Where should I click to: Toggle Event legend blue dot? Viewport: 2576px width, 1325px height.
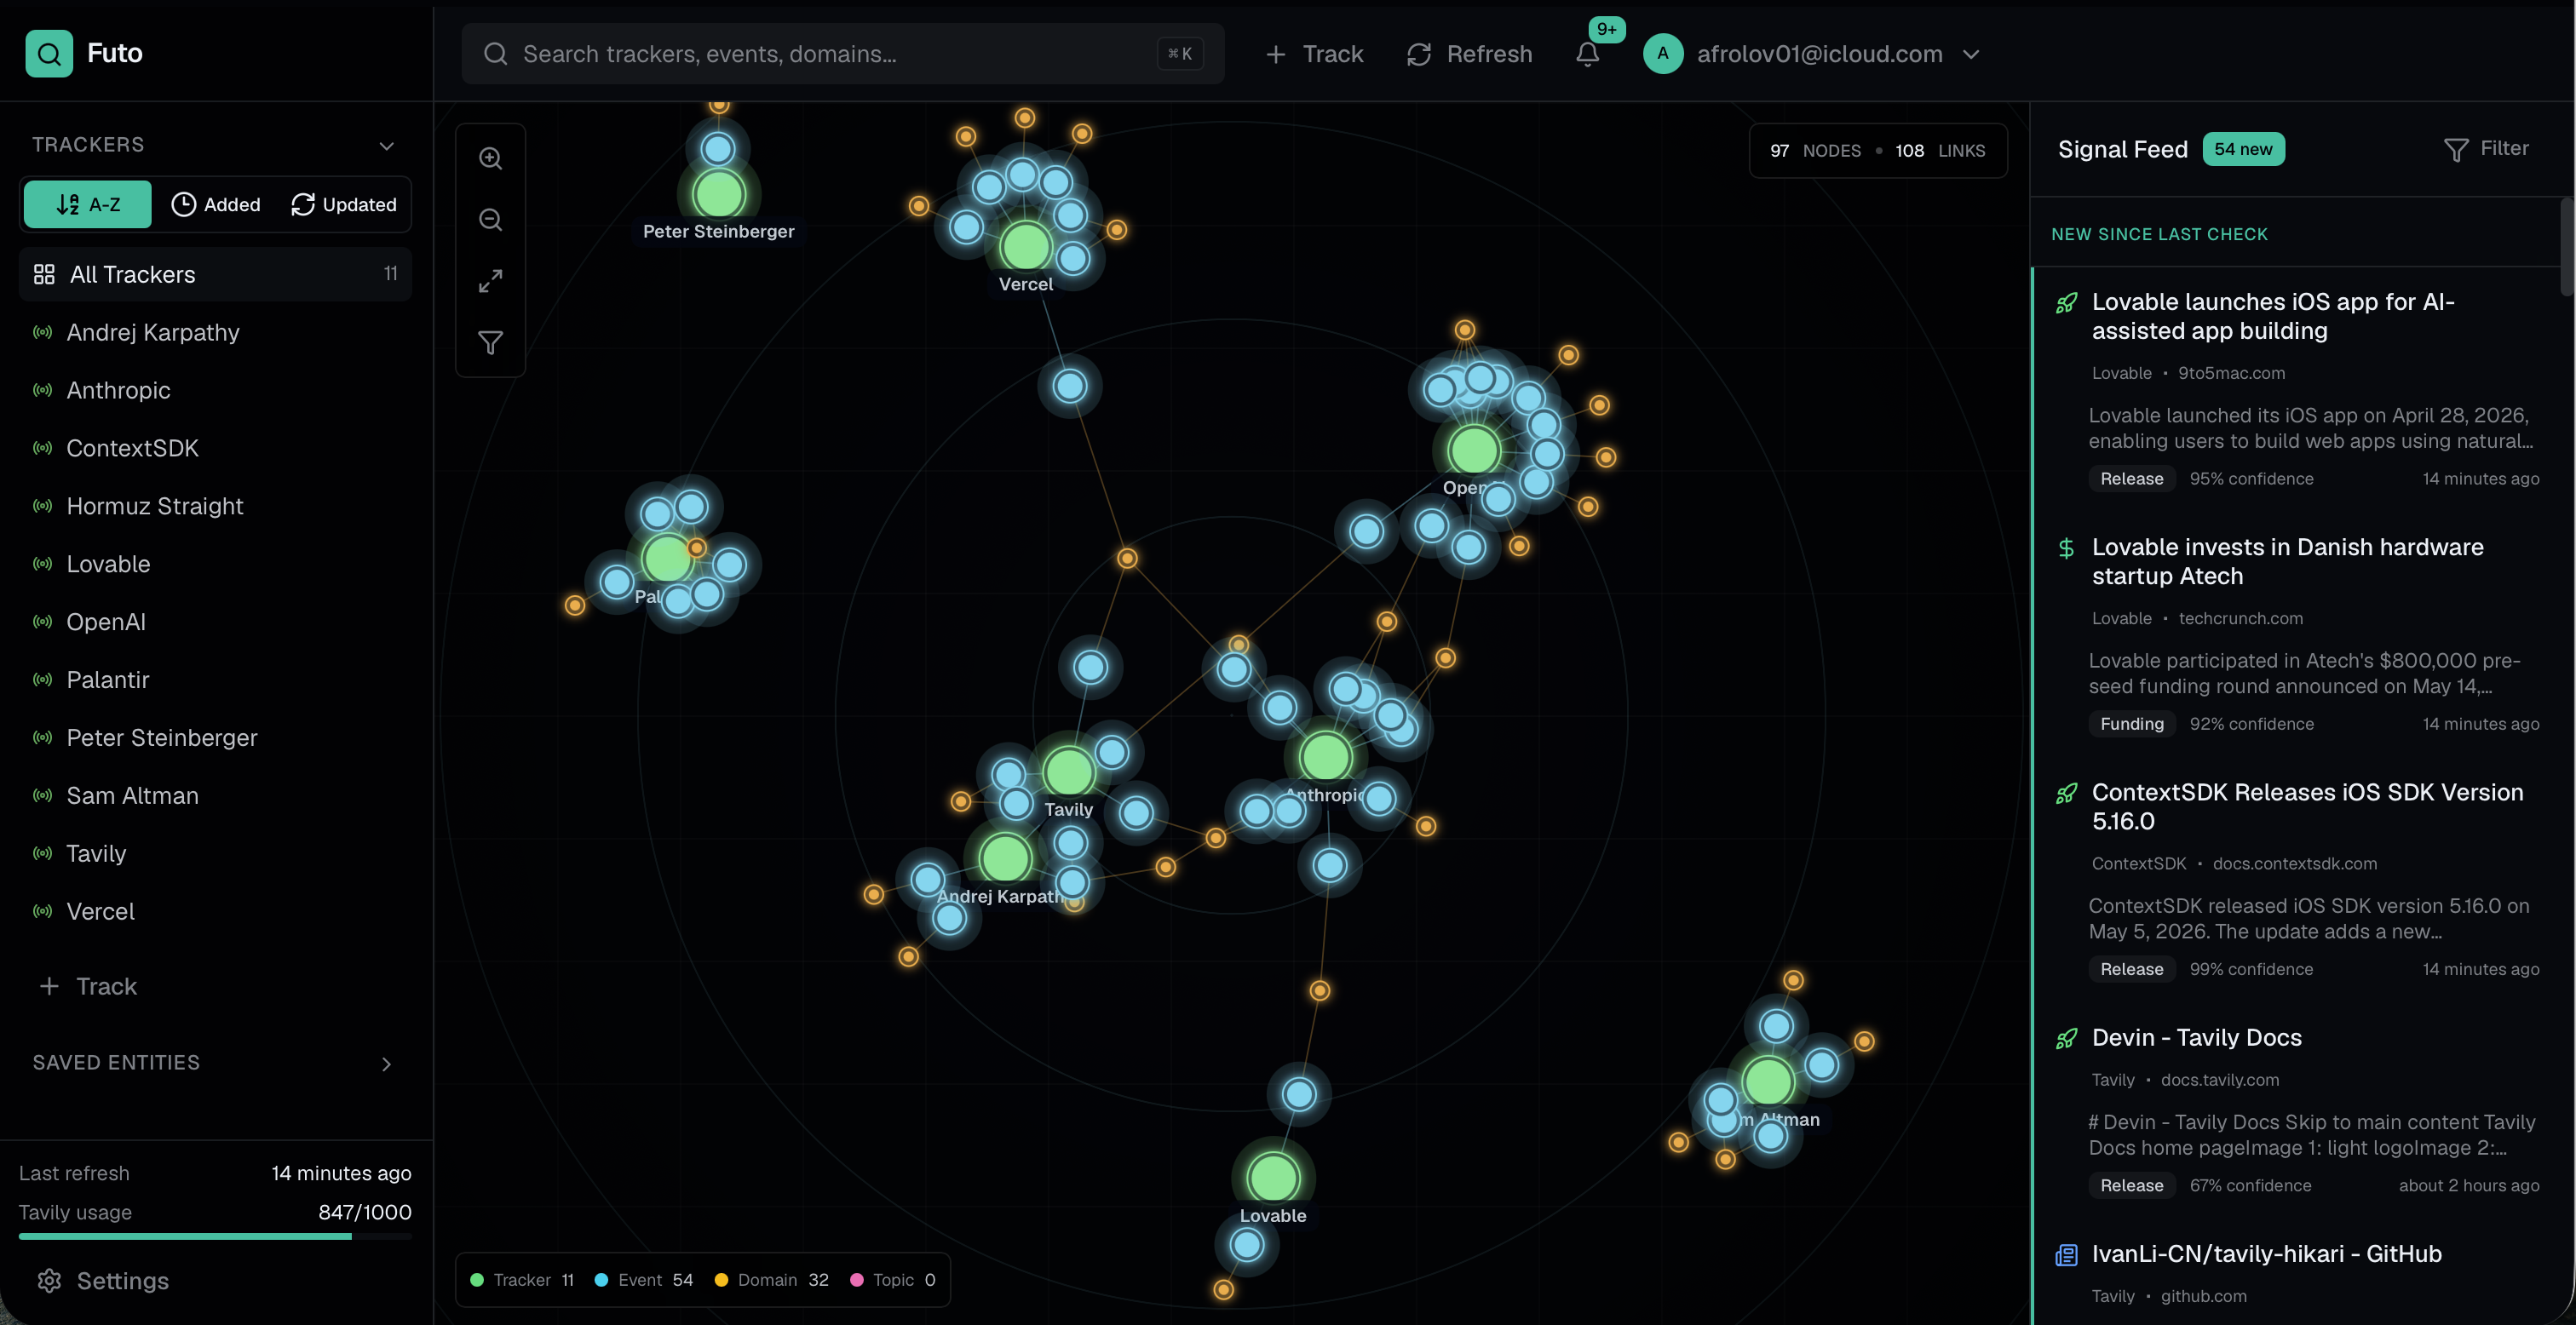601,1280
